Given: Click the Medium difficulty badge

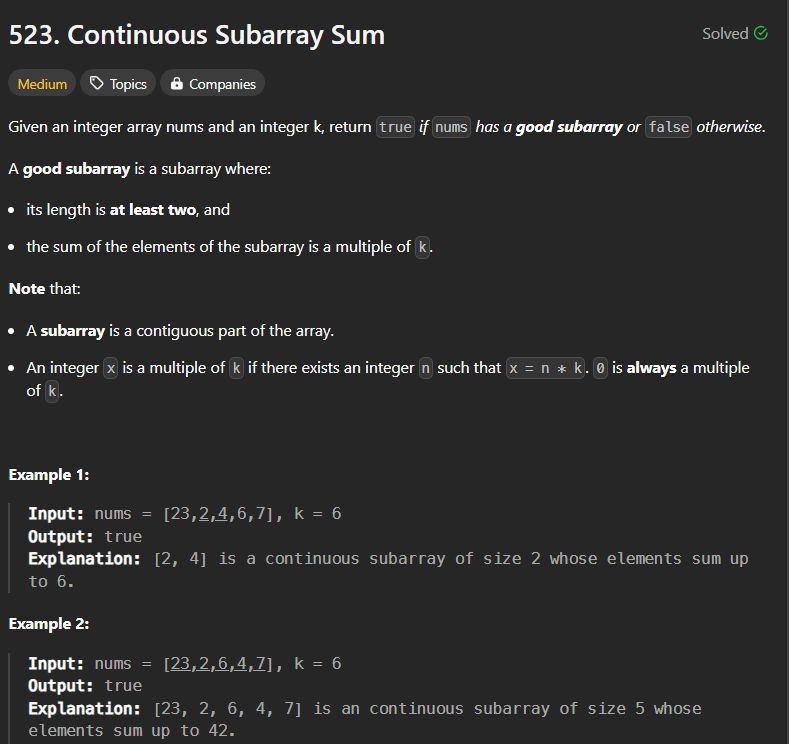Looking at the screenshot, I should click(x=42, y=84).
